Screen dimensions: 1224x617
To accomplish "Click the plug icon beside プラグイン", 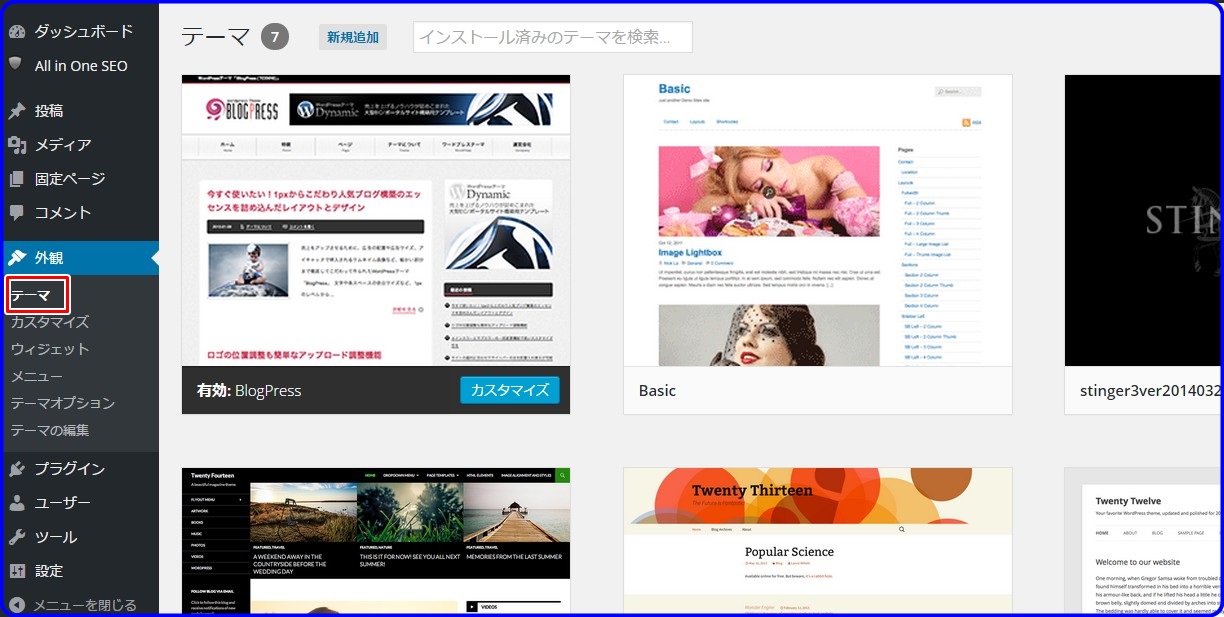I will [x=16, y=469].
